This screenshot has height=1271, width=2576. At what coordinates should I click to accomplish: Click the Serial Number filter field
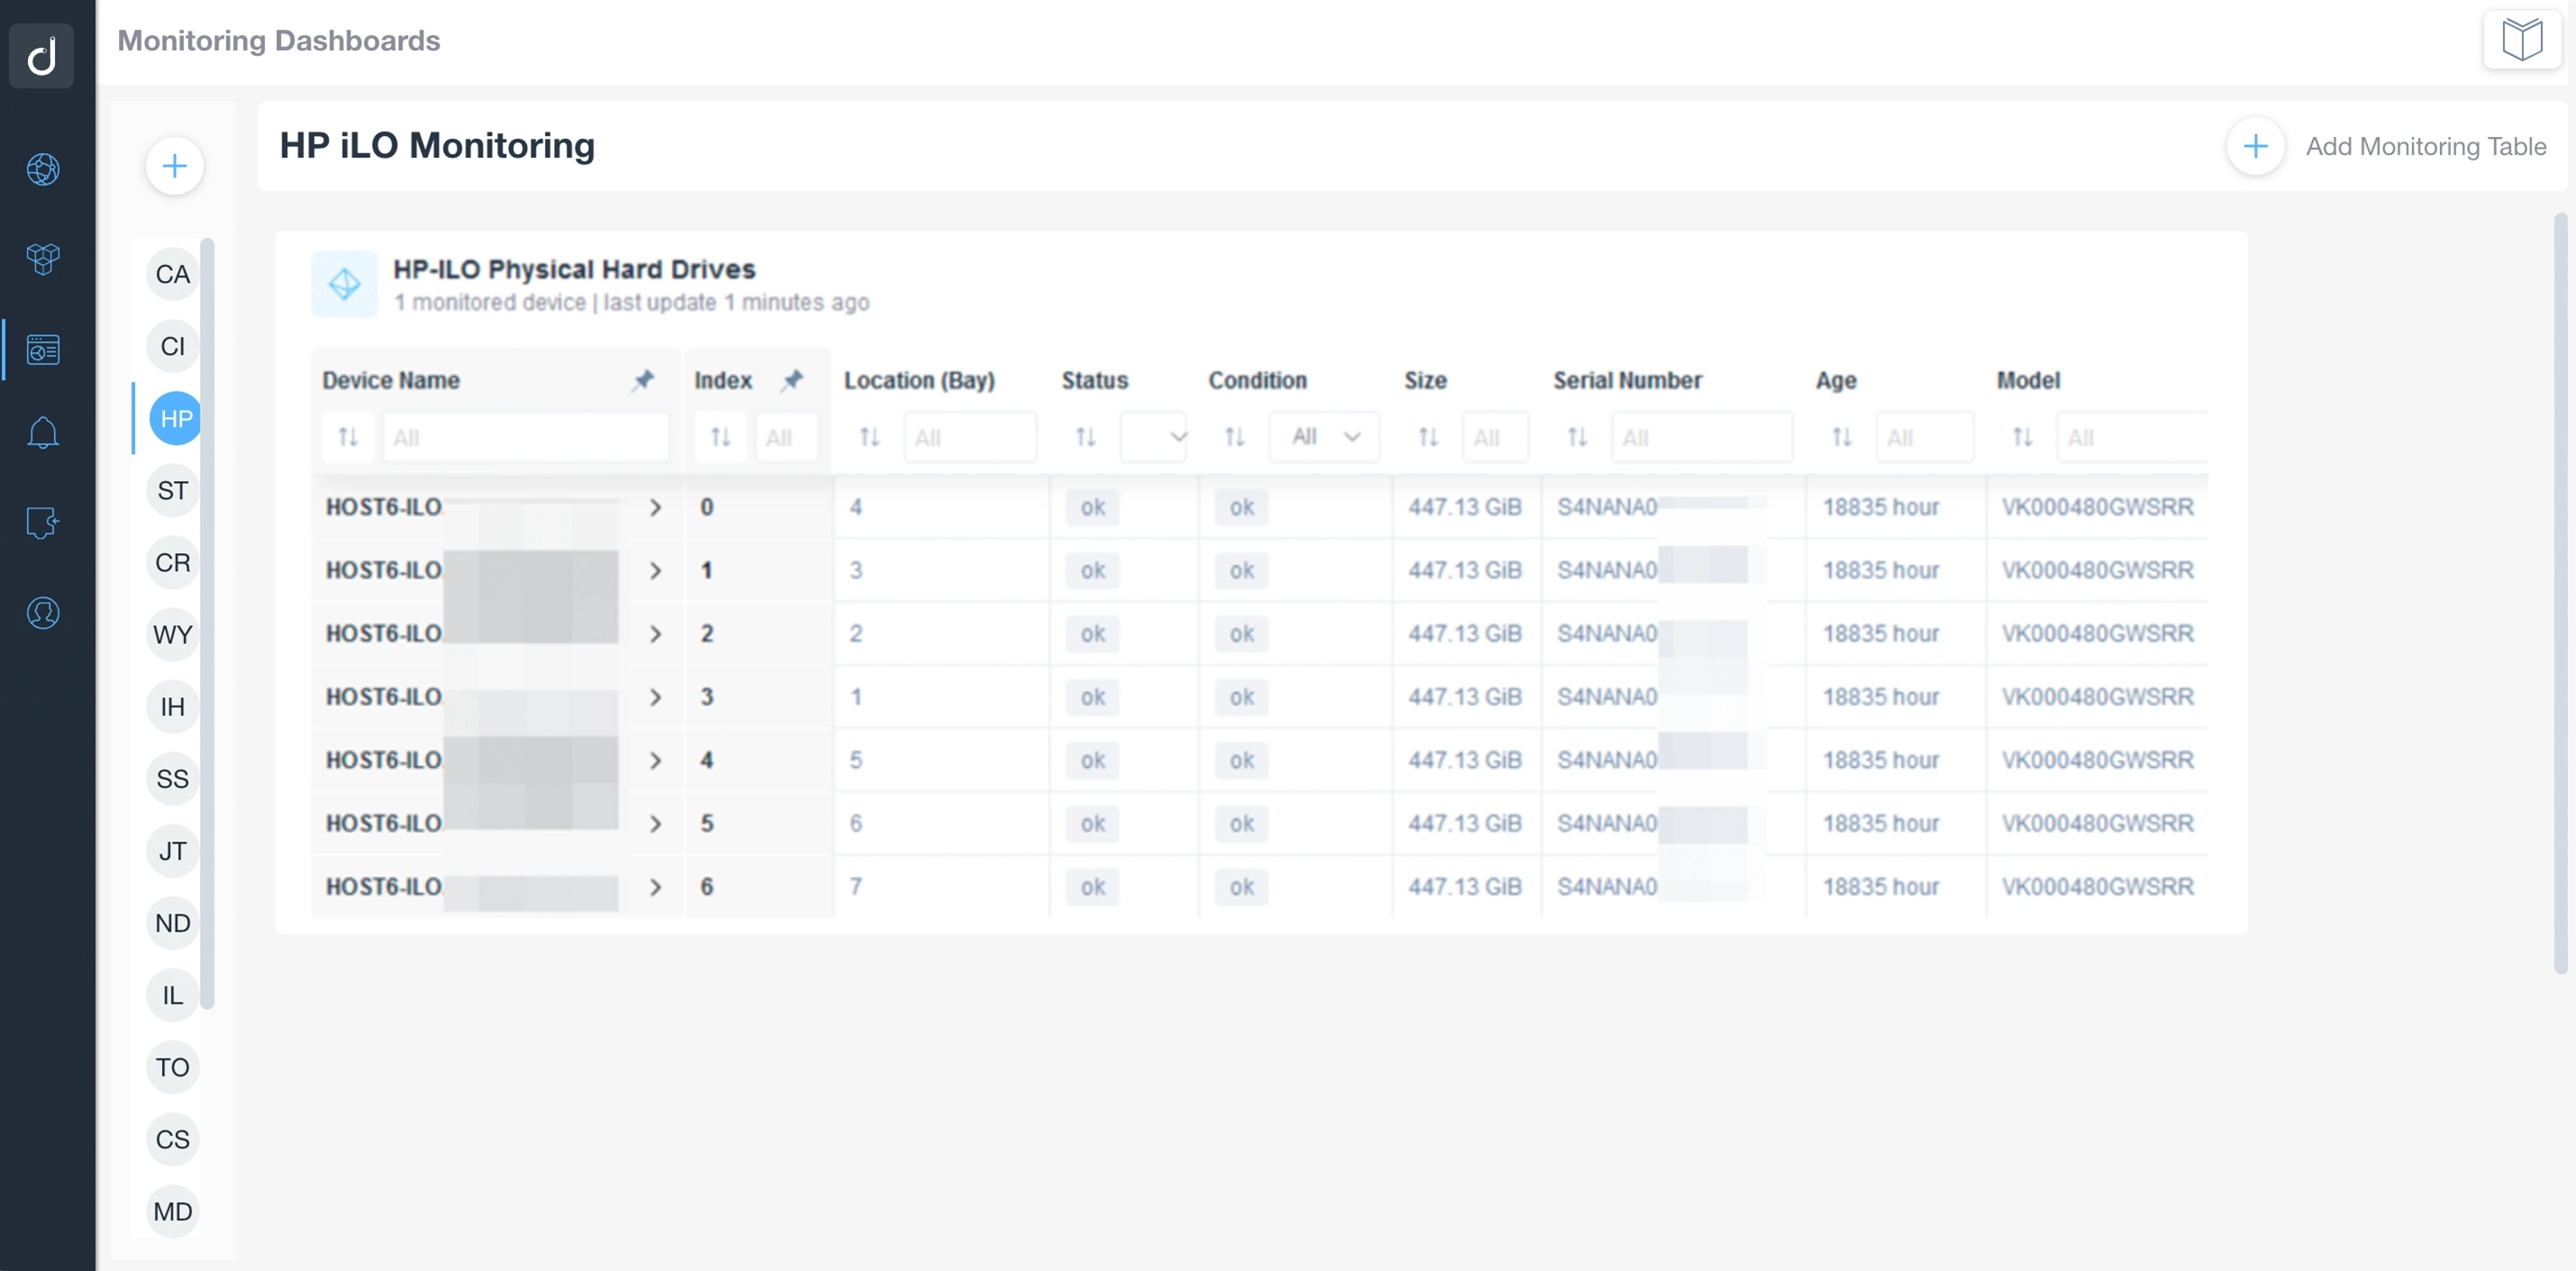(1702, 437)
